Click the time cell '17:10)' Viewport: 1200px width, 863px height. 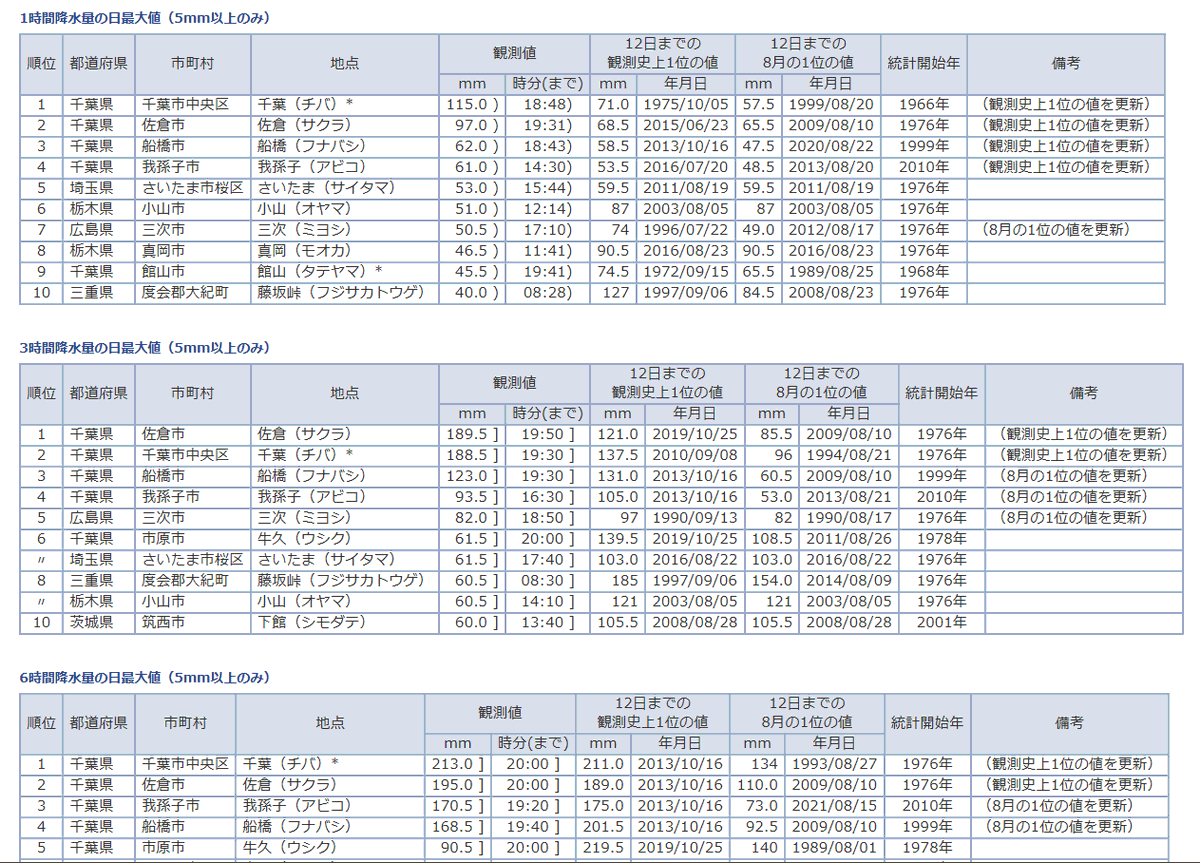point(550,230)
